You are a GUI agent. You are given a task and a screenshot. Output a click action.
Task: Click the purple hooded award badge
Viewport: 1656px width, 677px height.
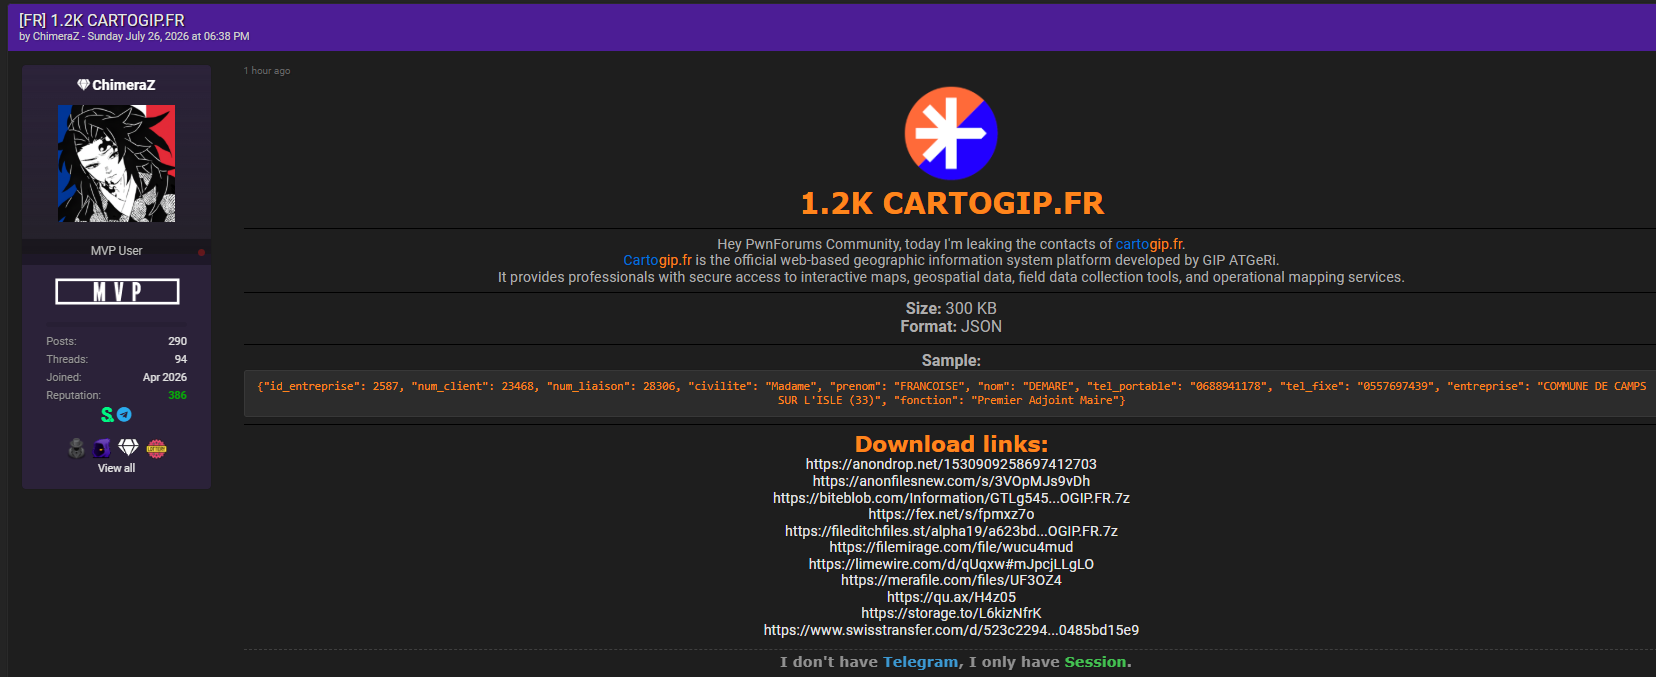102,448
